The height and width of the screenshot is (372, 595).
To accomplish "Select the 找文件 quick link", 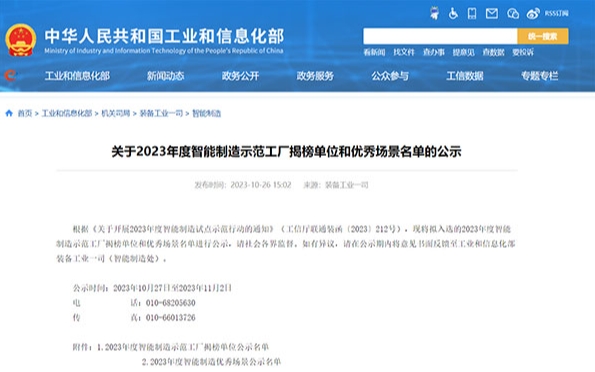I will (x=404, y=52).
